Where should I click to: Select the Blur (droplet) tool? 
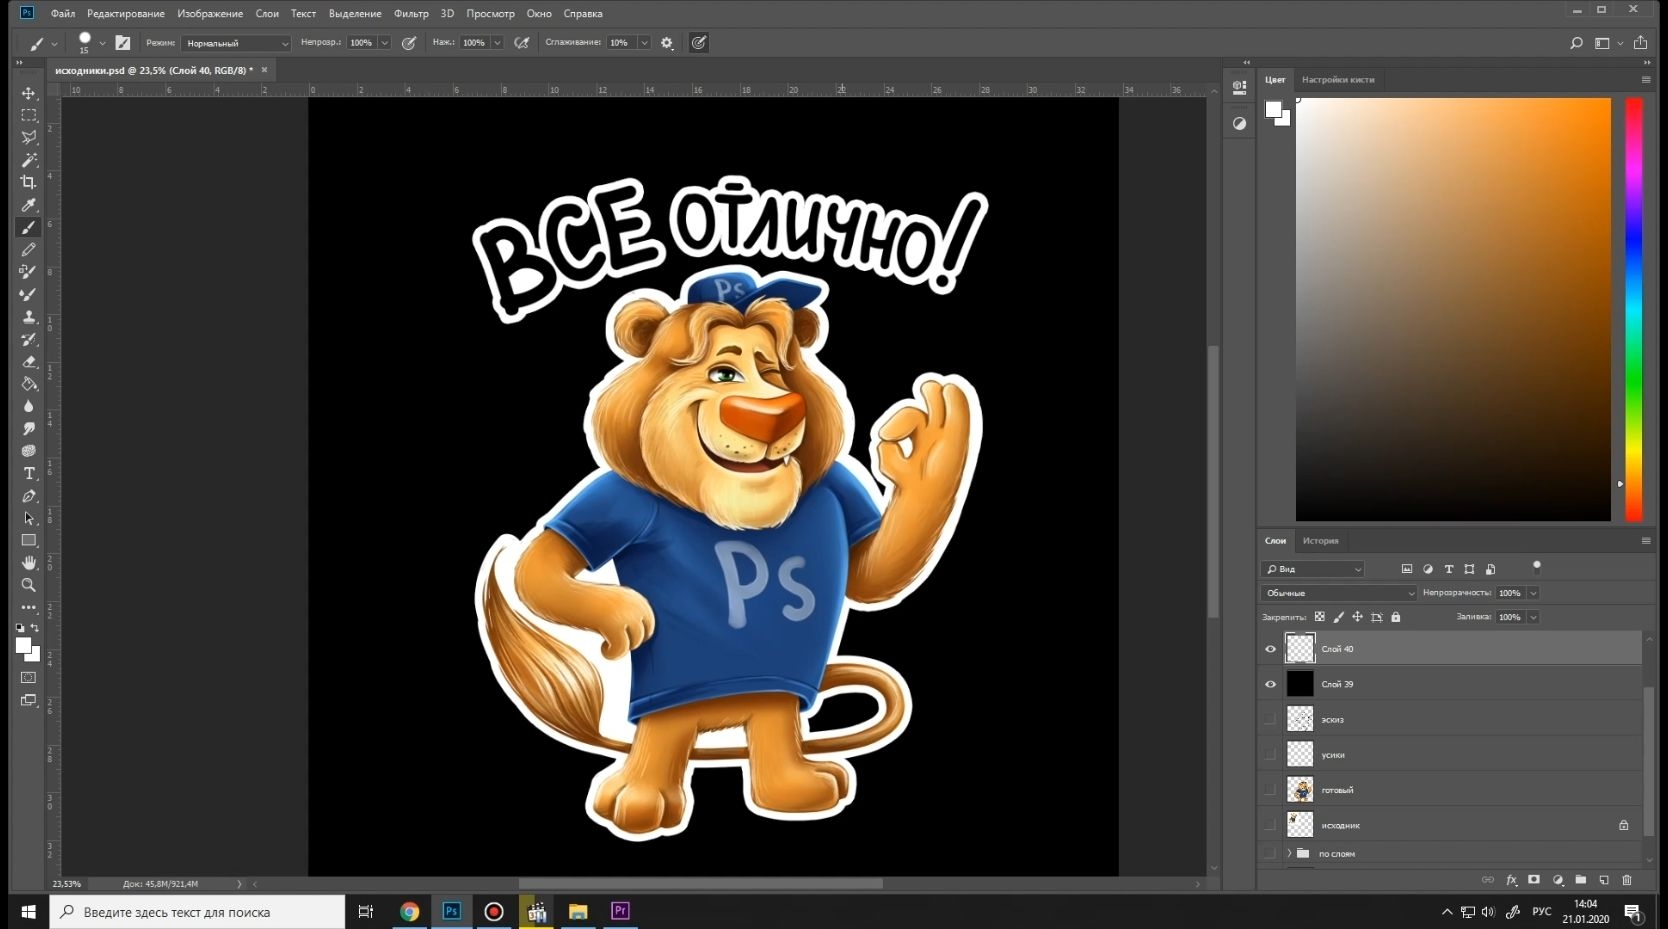tap(28, 406)
